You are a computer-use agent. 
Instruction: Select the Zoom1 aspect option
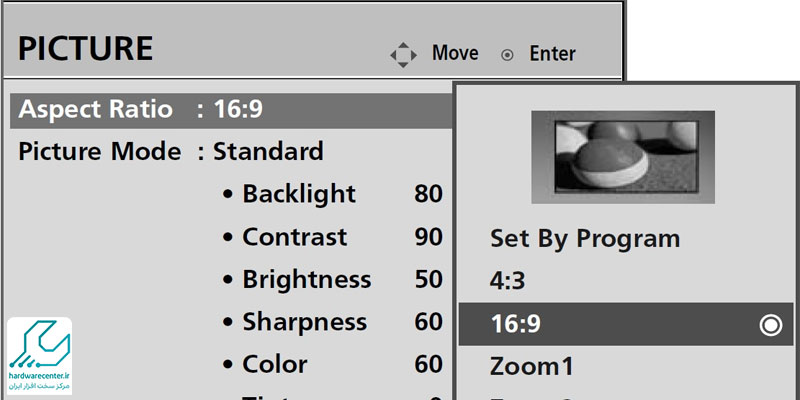coord(525,366)
